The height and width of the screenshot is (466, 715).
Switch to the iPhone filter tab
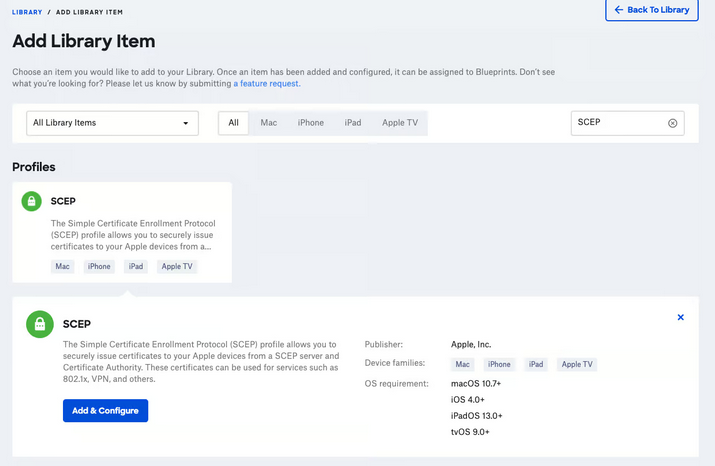coord(310,123)
